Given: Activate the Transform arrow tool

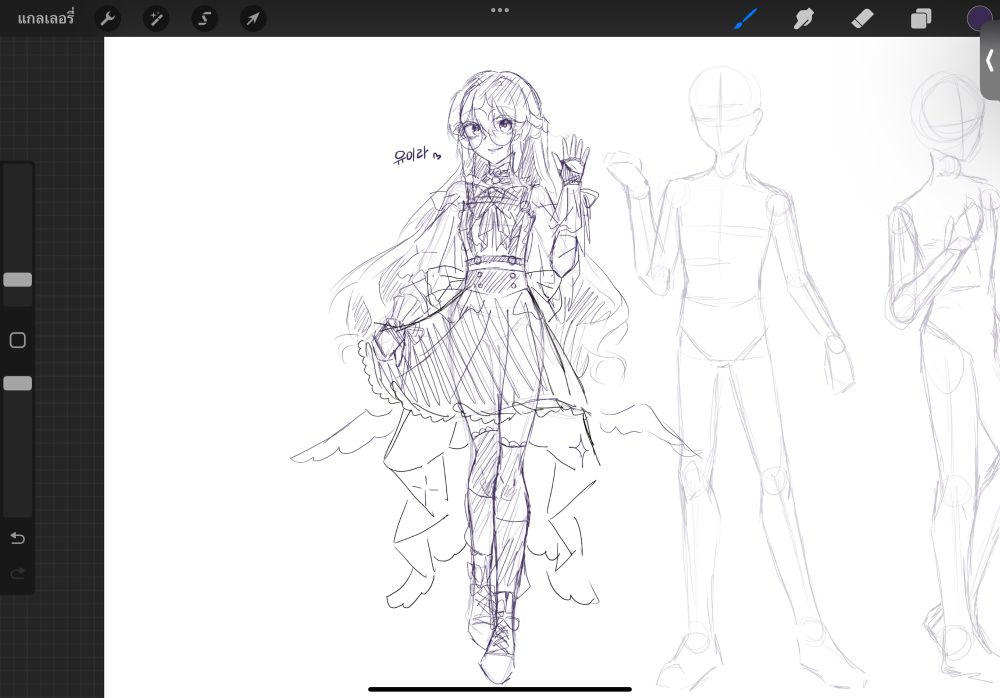Looking at the screenshot, I should click(253, 19).
